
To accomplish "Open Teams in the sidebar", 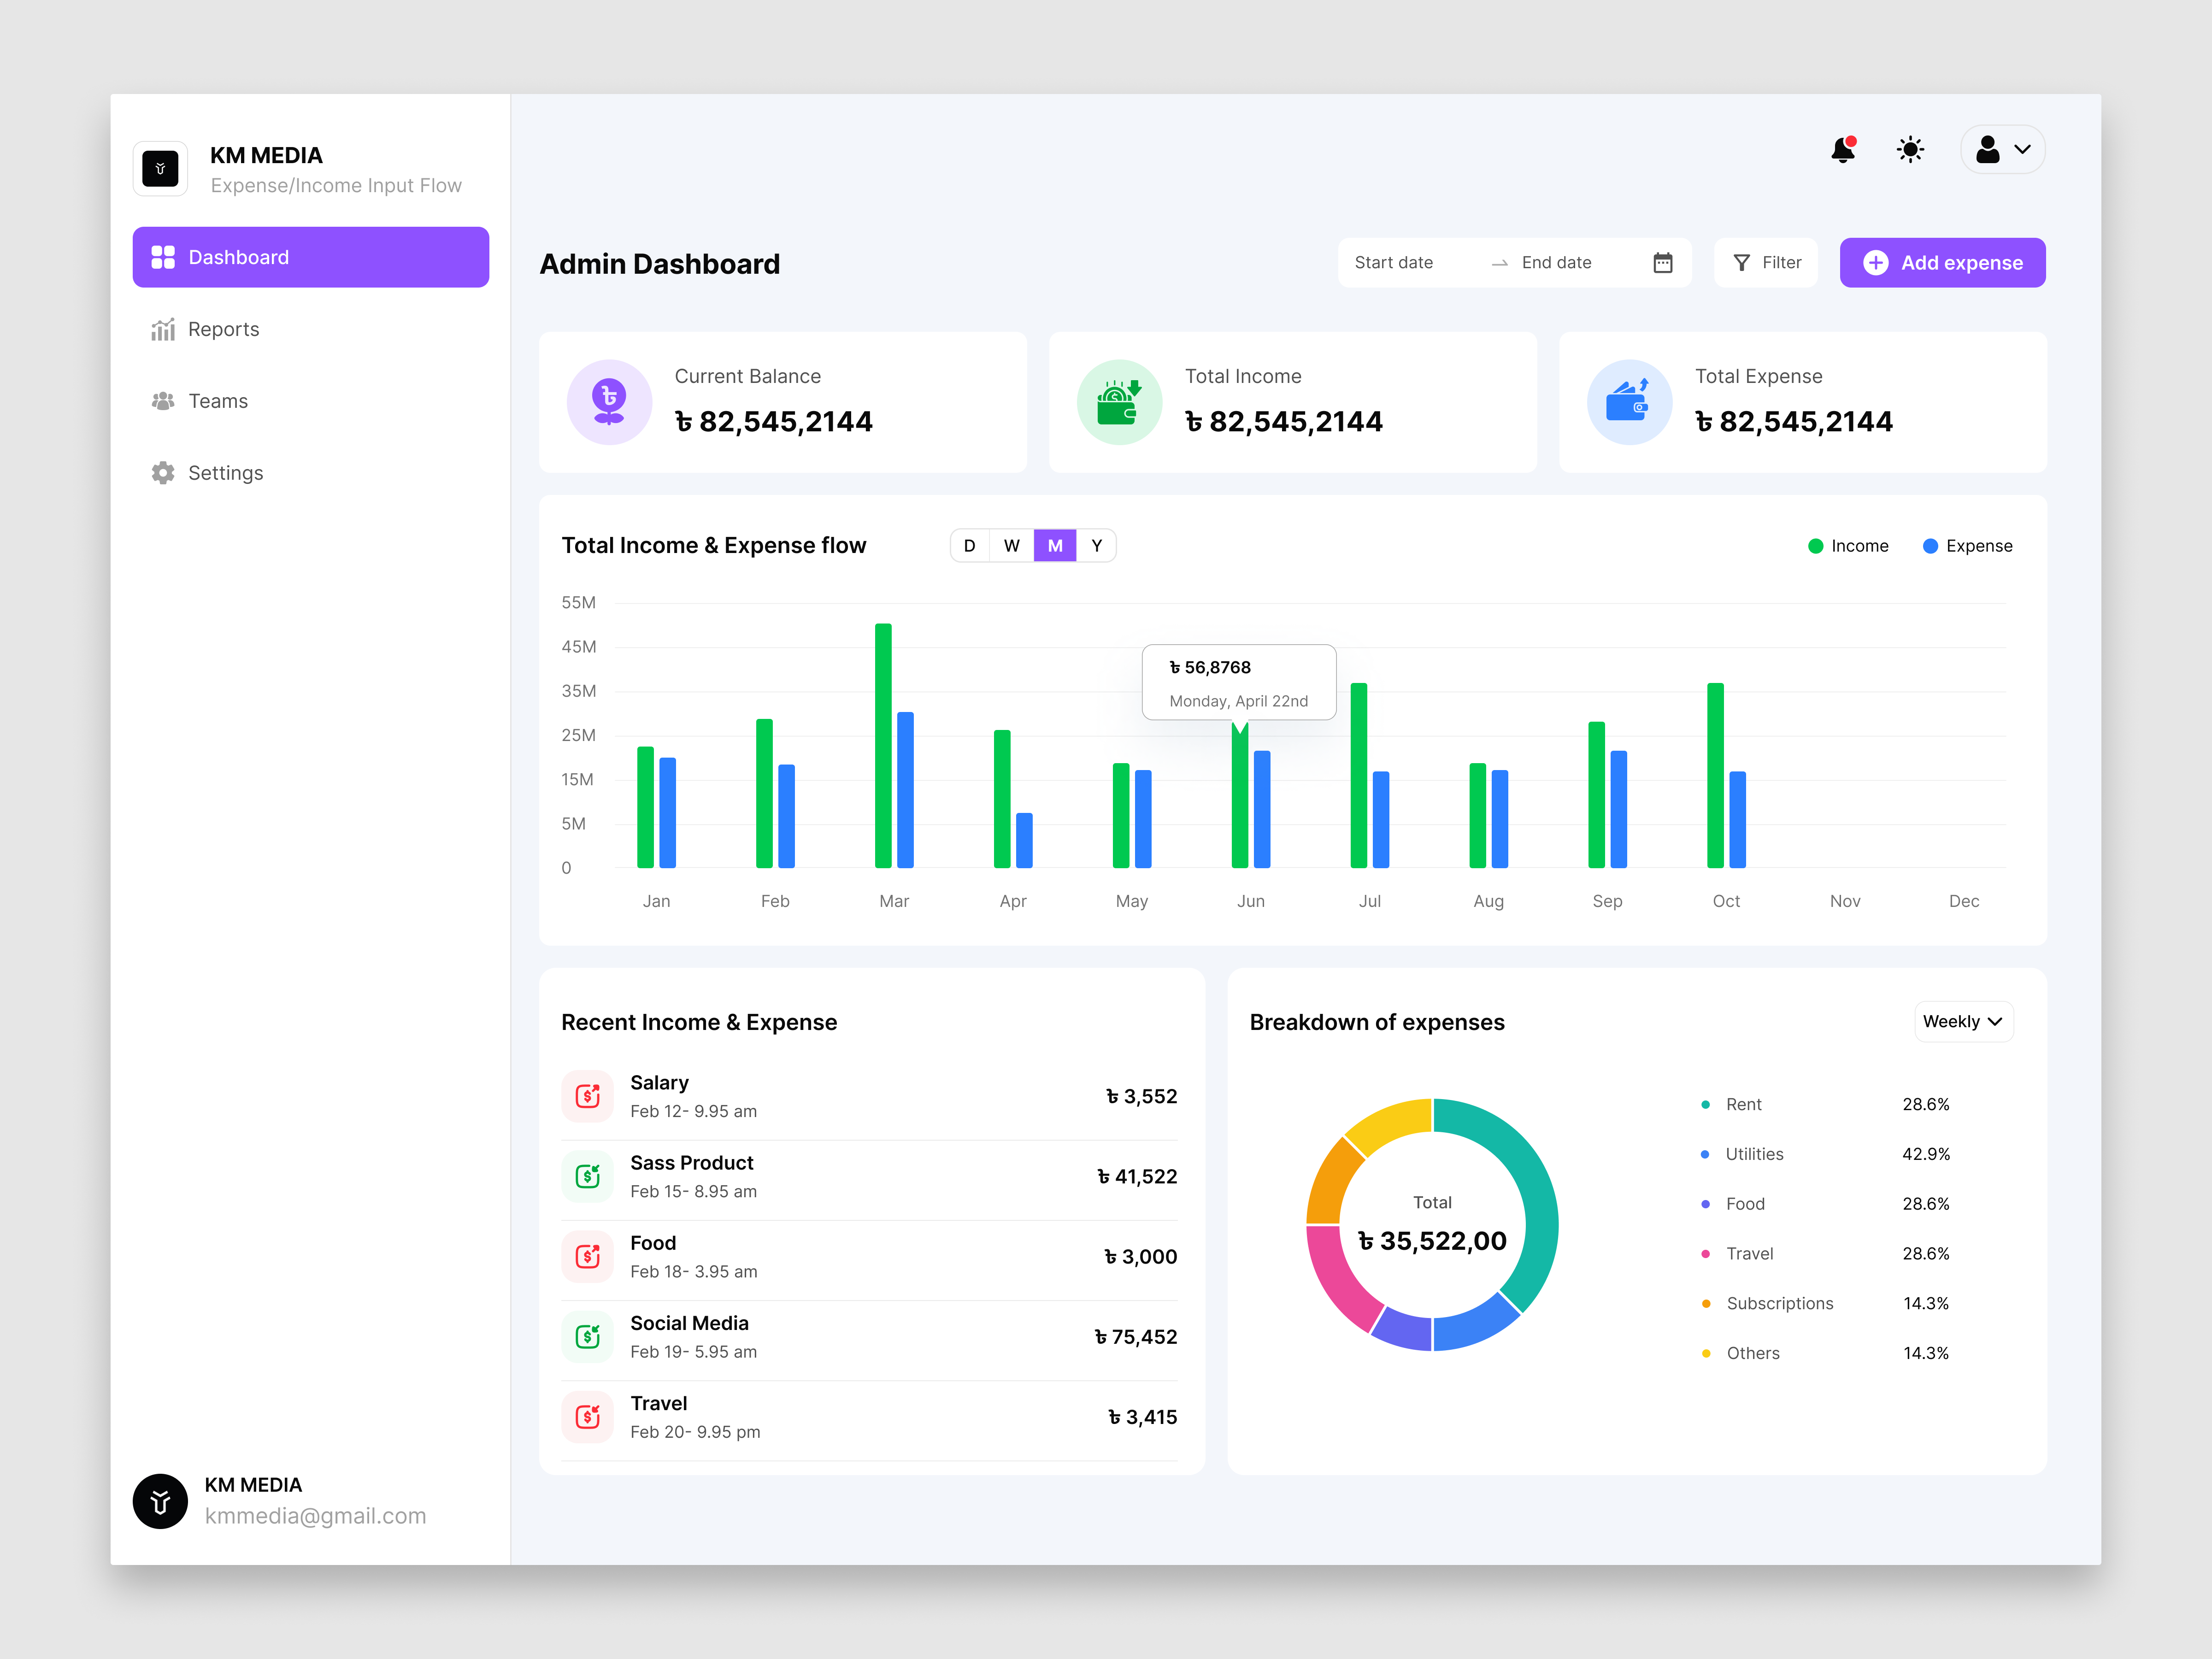I will tap(217, 401).
